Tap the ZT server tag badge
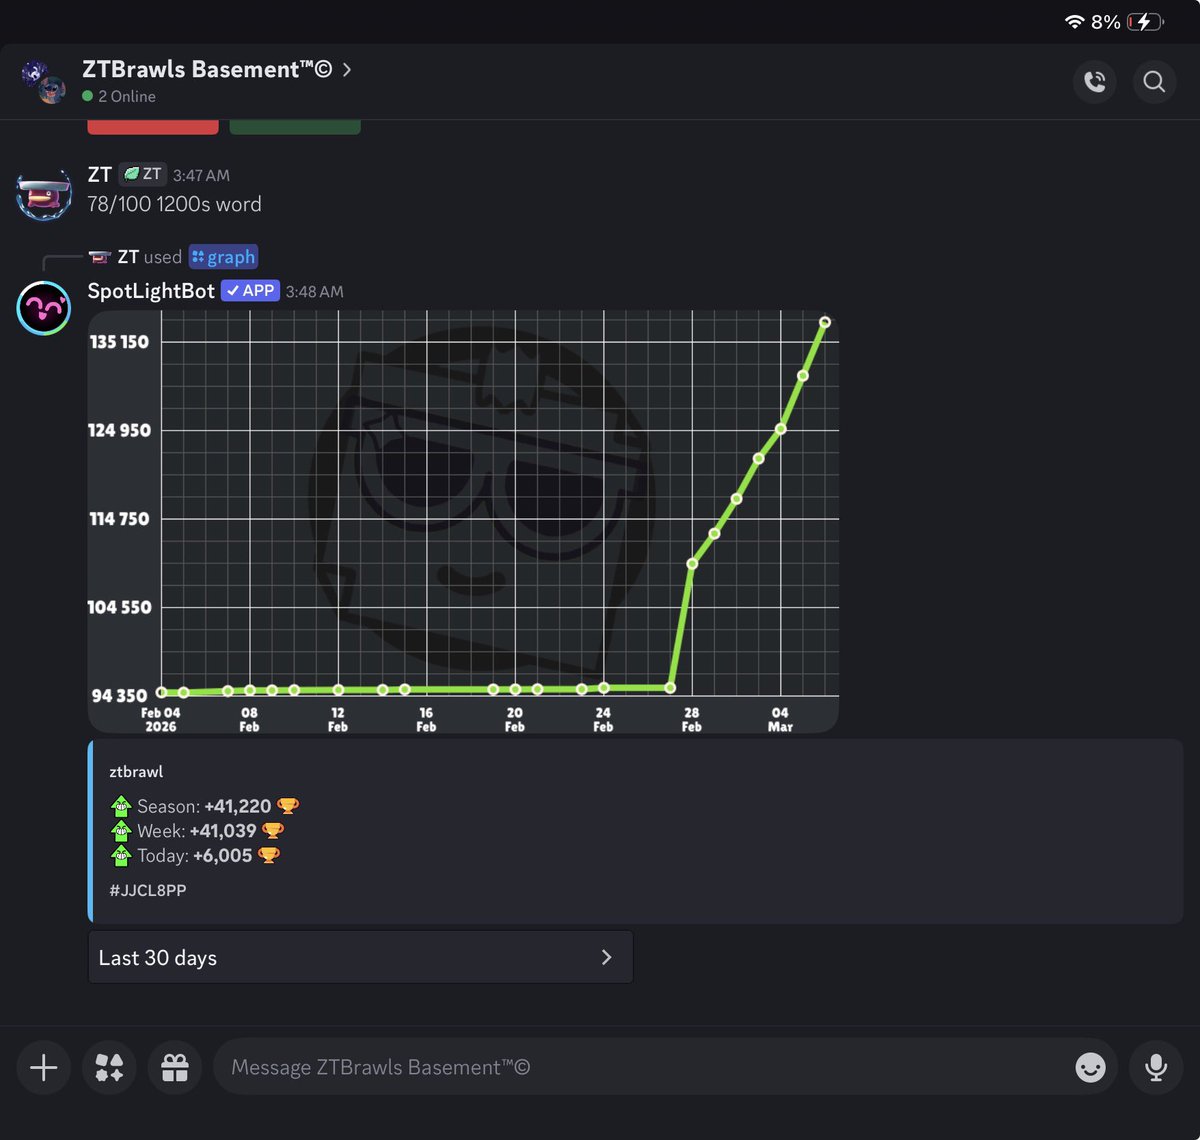The width and height of the screenshot is (1200, 1140). point(142,174)
